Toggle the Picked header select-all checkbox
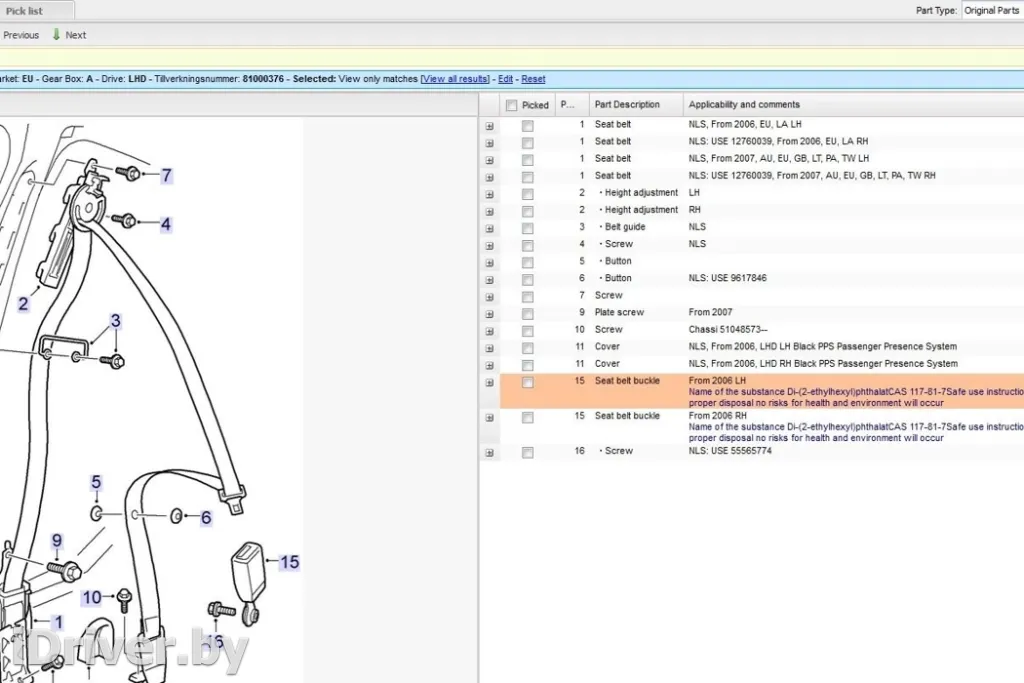The width and height of the screenshot is (1024, 683). coord(512,105)
